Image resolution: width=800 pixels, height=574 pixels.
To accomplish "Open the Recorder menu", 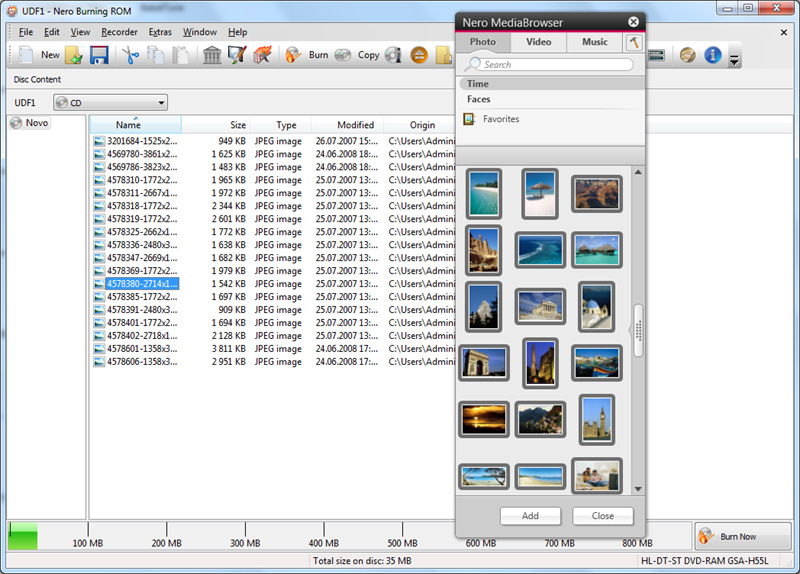I will (x=119, y=32).
